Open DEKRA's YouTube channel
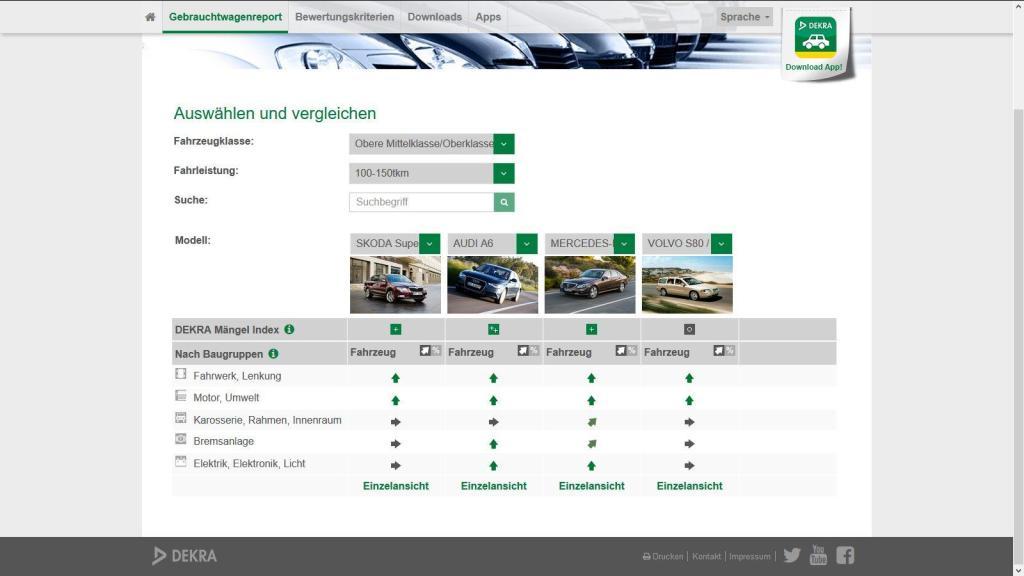The height and width of the screenshot is (576, 1024). pyautogui.click(x=818, y=555)
